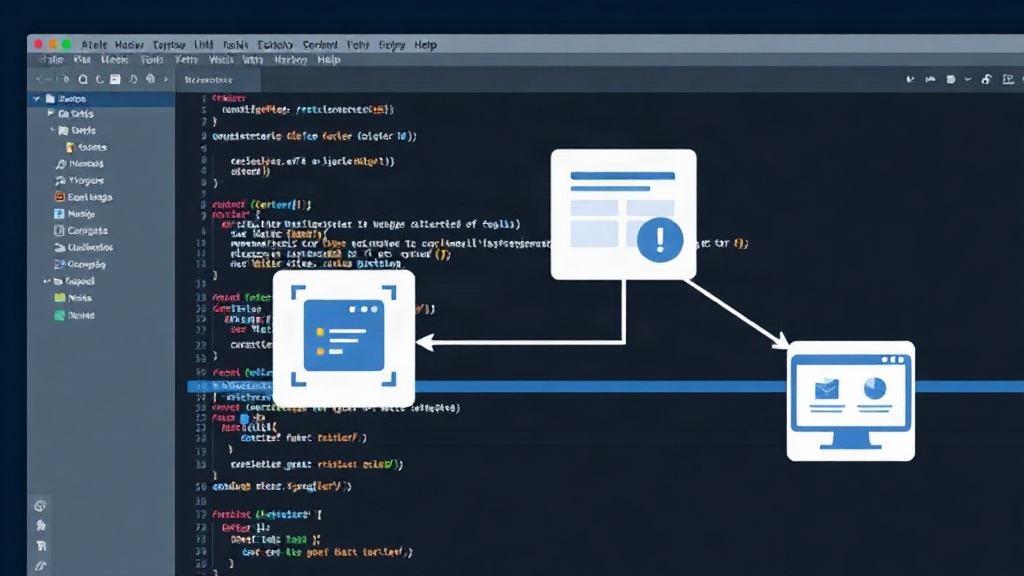
Task: Click the magnifier search icon in the toolbar
Action: click(x=83, y=79)
